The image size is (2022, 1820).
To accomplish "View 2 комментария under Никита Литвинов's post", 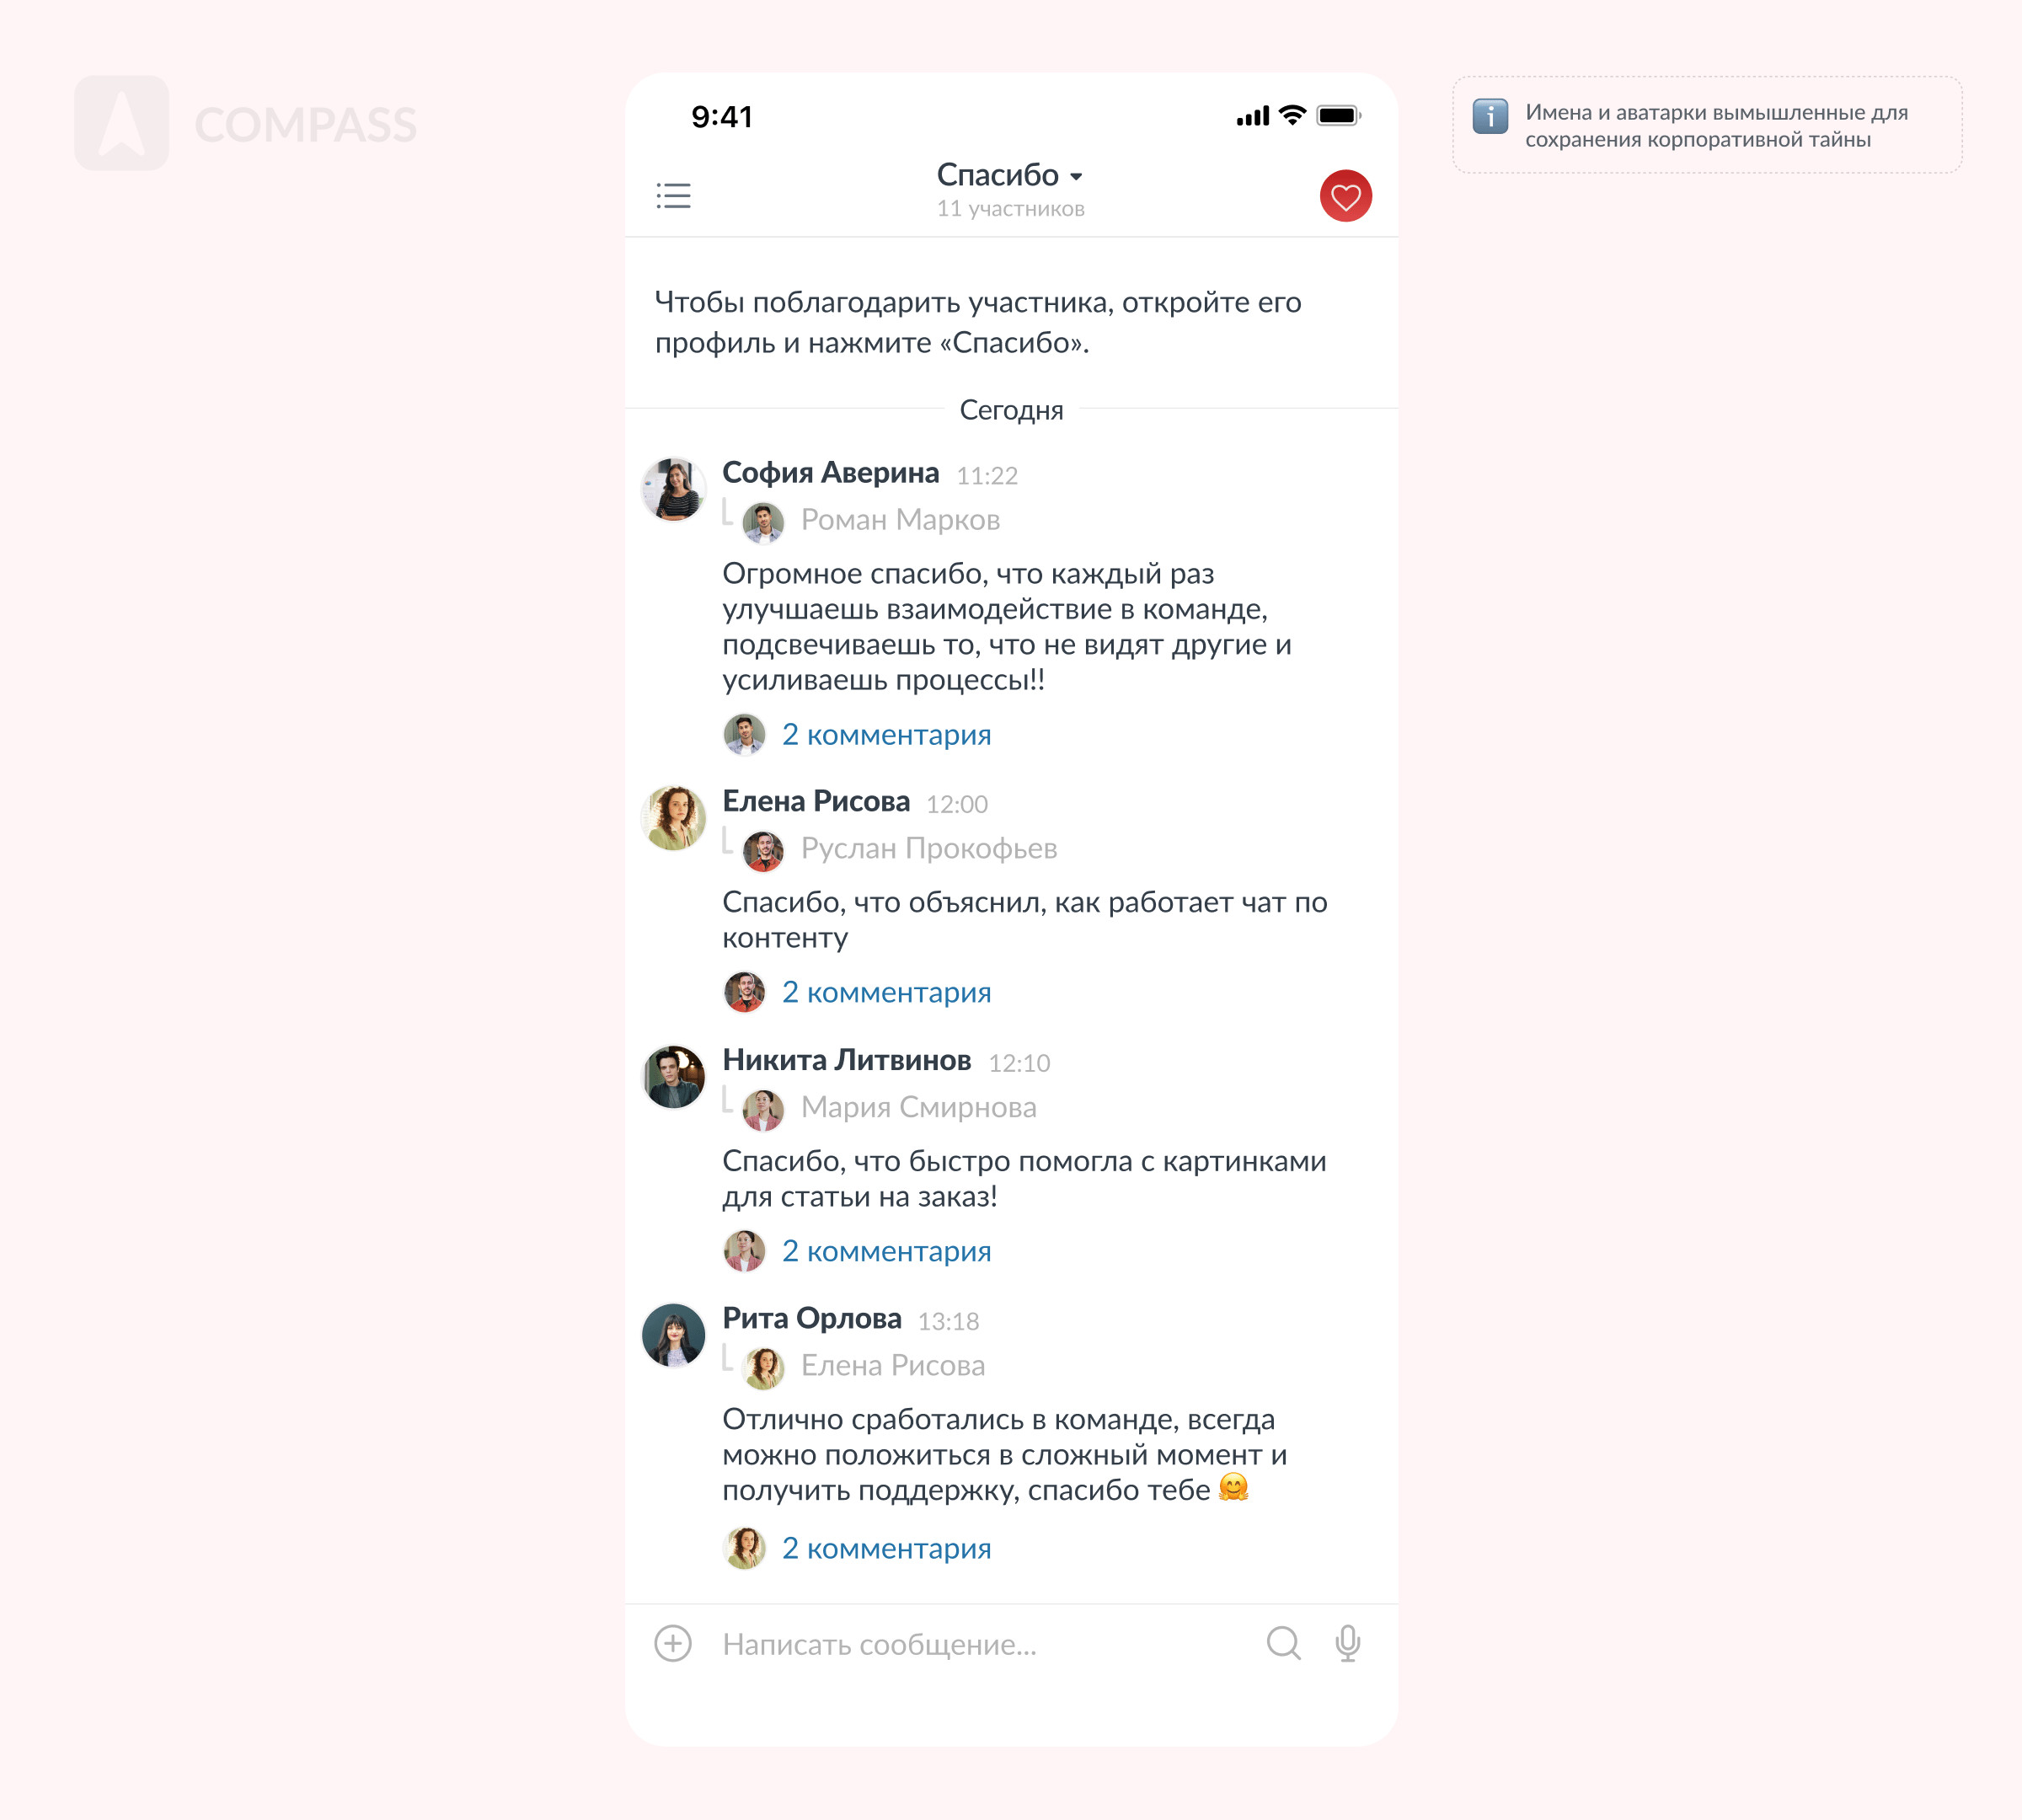I will [886, 1251].
